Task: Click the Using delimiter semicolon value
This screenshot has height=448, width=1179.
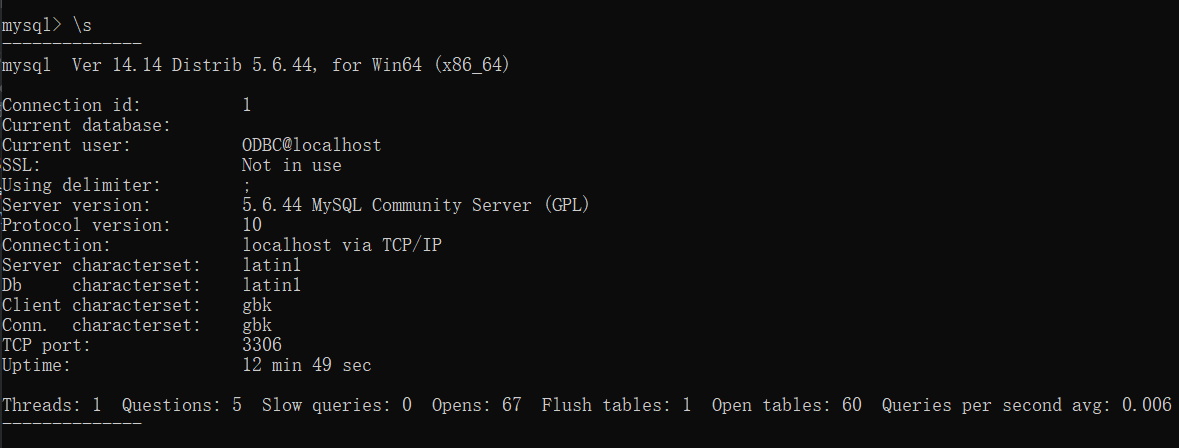Action: coord(247,187)
